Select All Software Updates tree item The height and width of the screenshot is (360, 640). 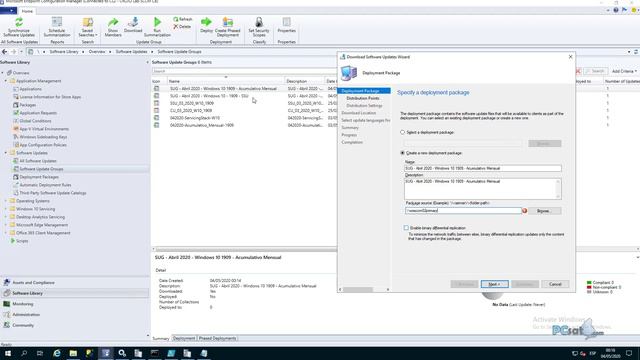(38, 161)
